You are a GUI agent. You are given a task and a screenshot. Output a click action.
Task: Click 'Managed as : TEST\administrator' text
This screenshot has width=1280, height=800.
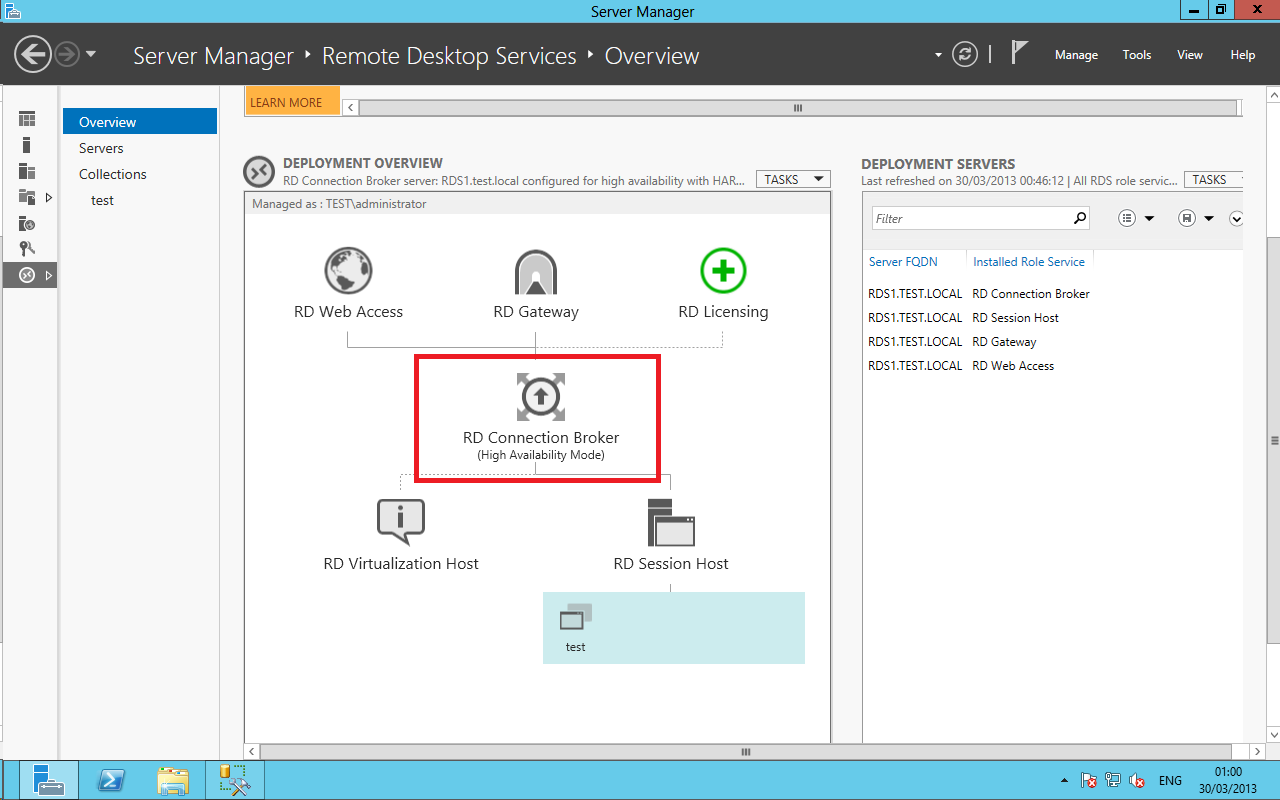(339, 204)
